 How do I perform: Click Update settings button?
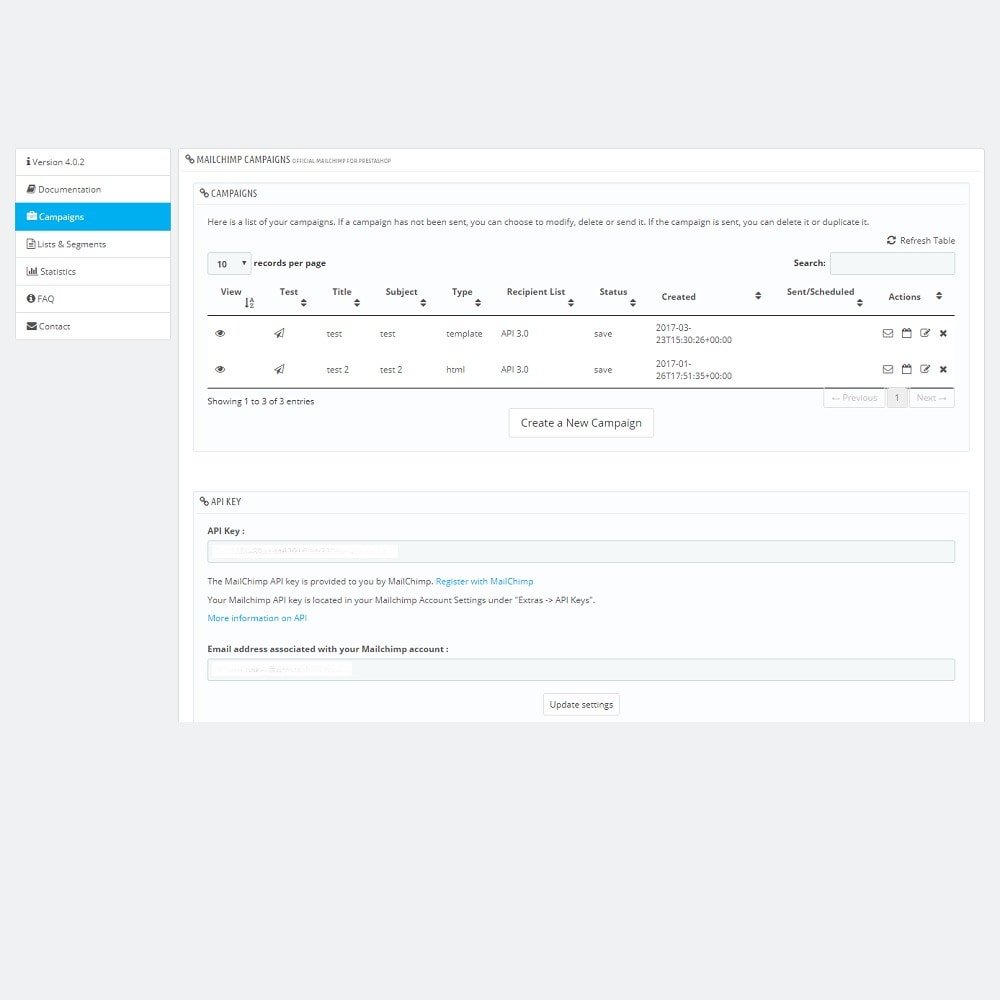click(x=581, y=705)
